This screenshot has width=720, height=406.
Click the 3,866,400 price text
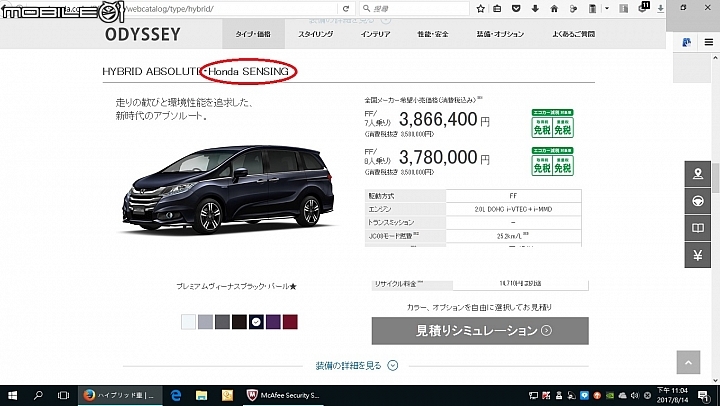(x=438, y=120)
